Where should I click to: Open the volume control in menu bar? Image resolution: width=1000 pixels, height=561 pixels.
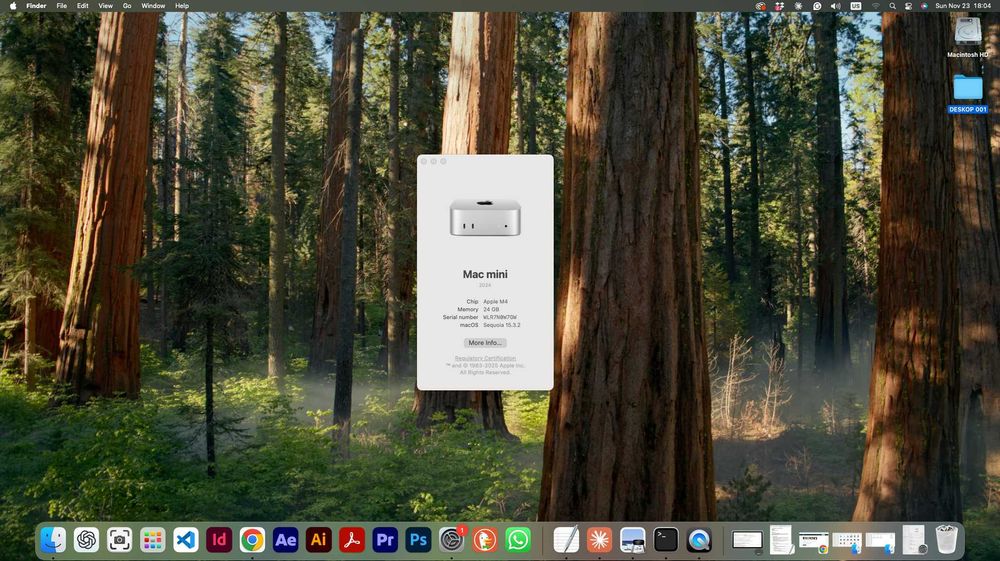(x=835, y=6)
